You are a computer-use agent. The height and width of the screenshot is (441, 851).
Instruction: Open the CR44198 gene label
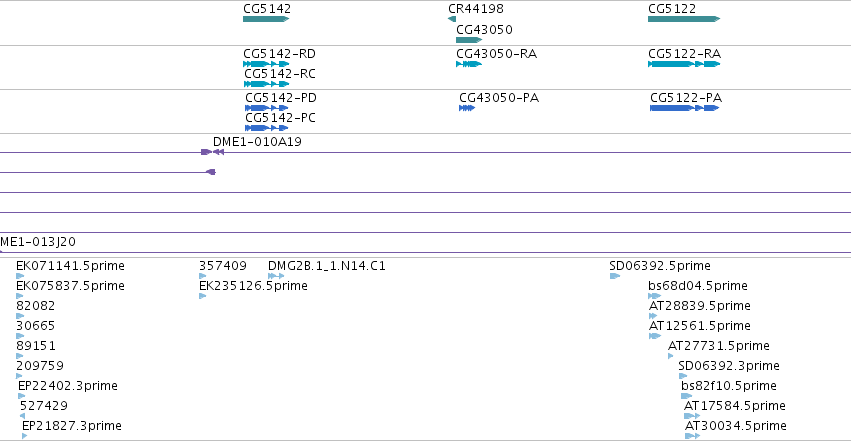(x=476, y=9)
